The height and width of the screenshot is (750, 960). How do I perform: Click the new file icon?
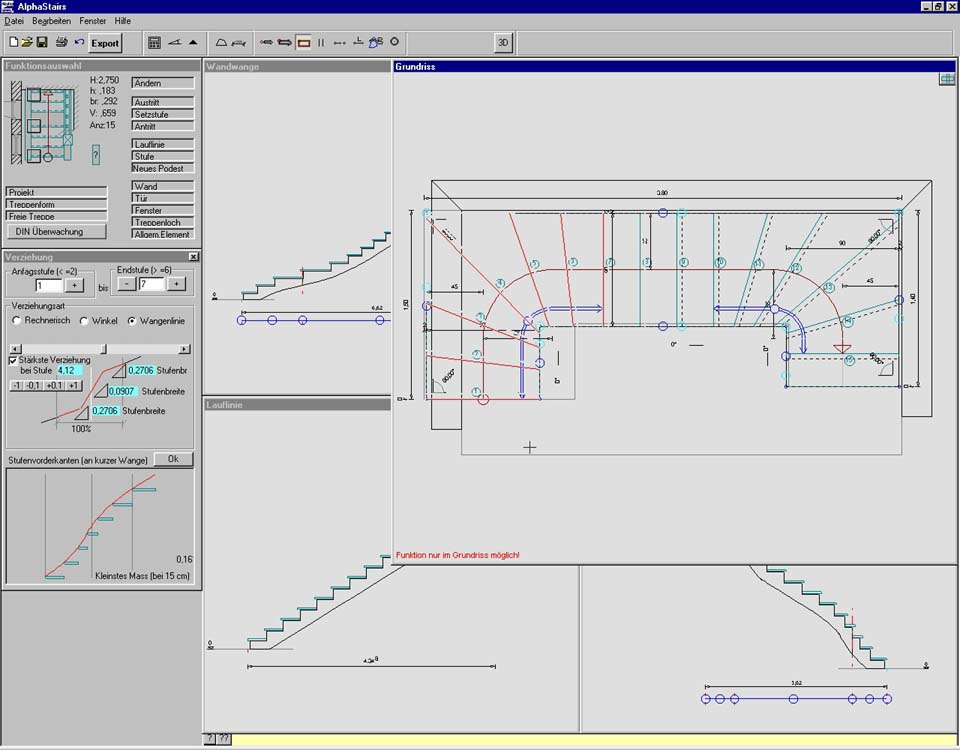pyautogui.click(x=14, y=43)
